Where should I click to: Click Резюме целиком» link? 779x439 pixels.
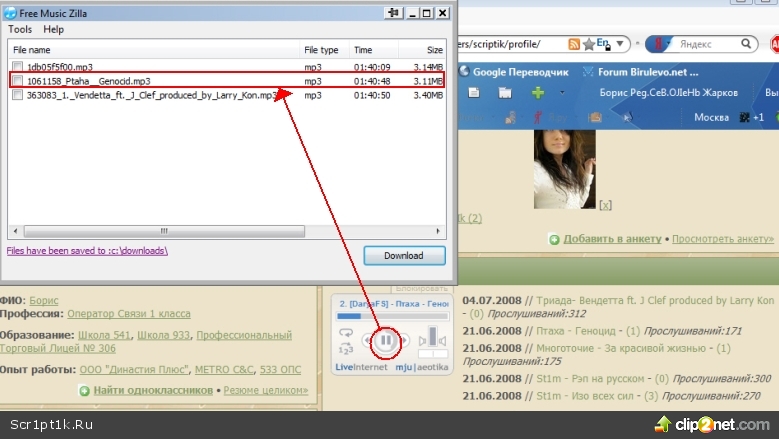click(266, 390)
